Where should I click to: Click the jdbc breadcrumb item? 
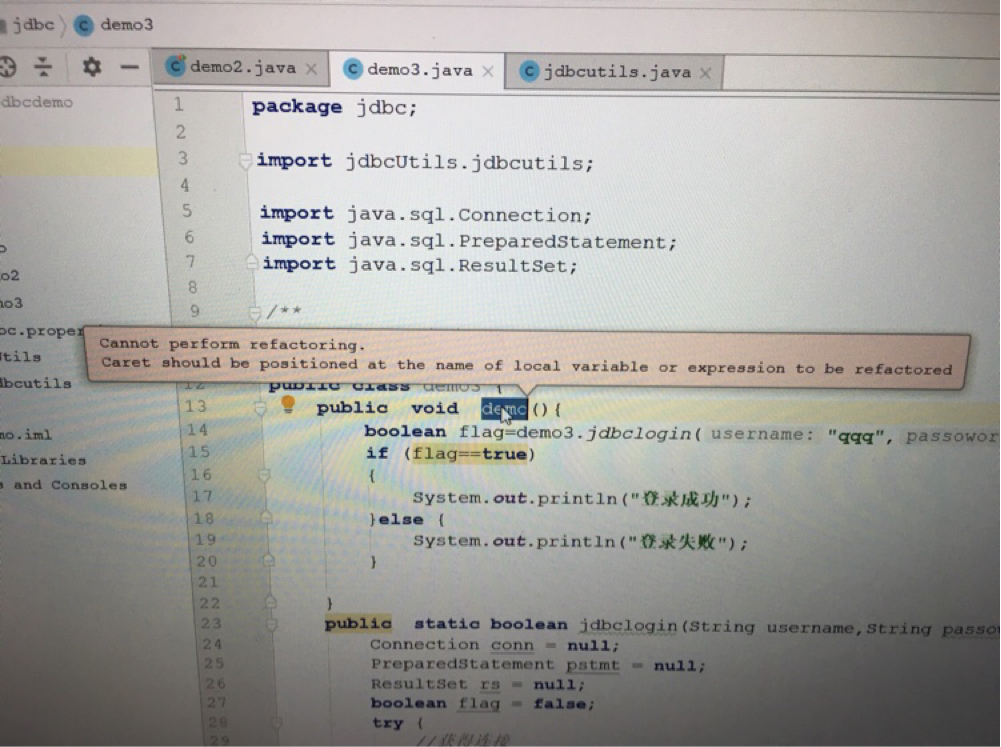(33, 24)
